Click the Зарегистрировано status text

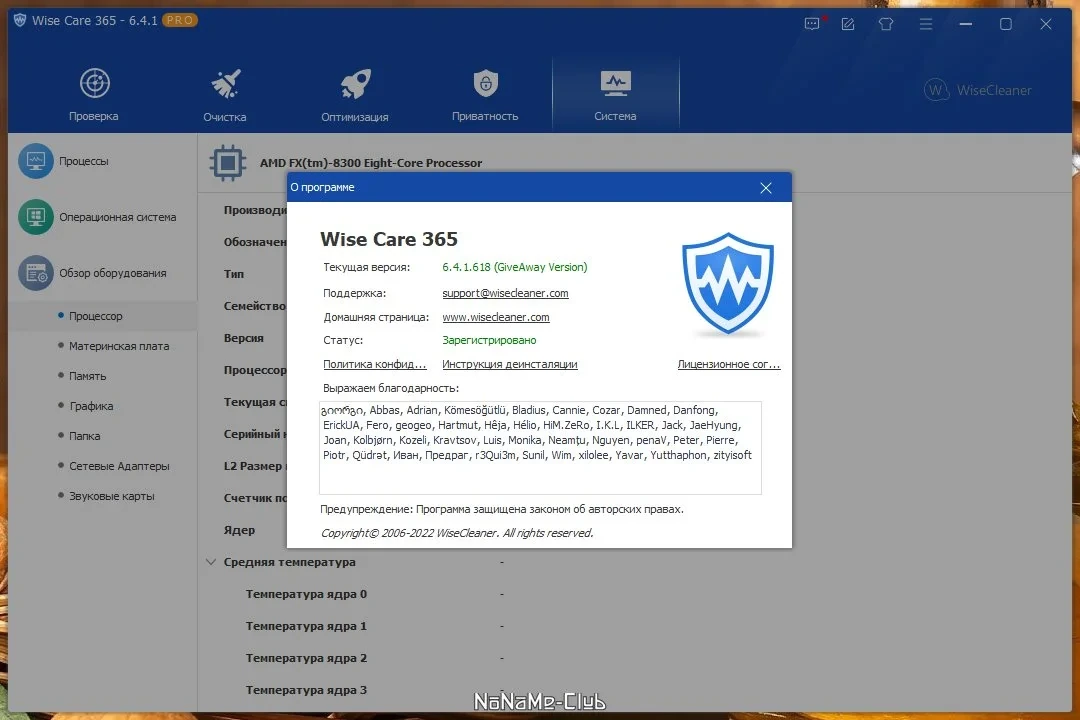click(489, 340)
